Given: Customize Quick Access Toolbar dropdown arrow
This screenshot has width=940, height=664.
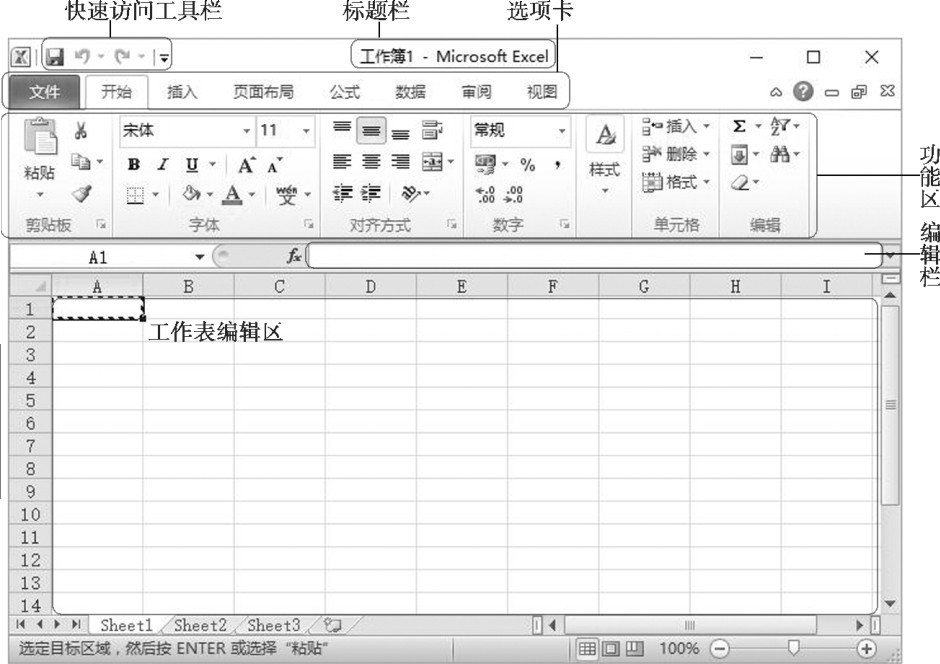Looking at the screenshot, I should [x=163, y=58].
